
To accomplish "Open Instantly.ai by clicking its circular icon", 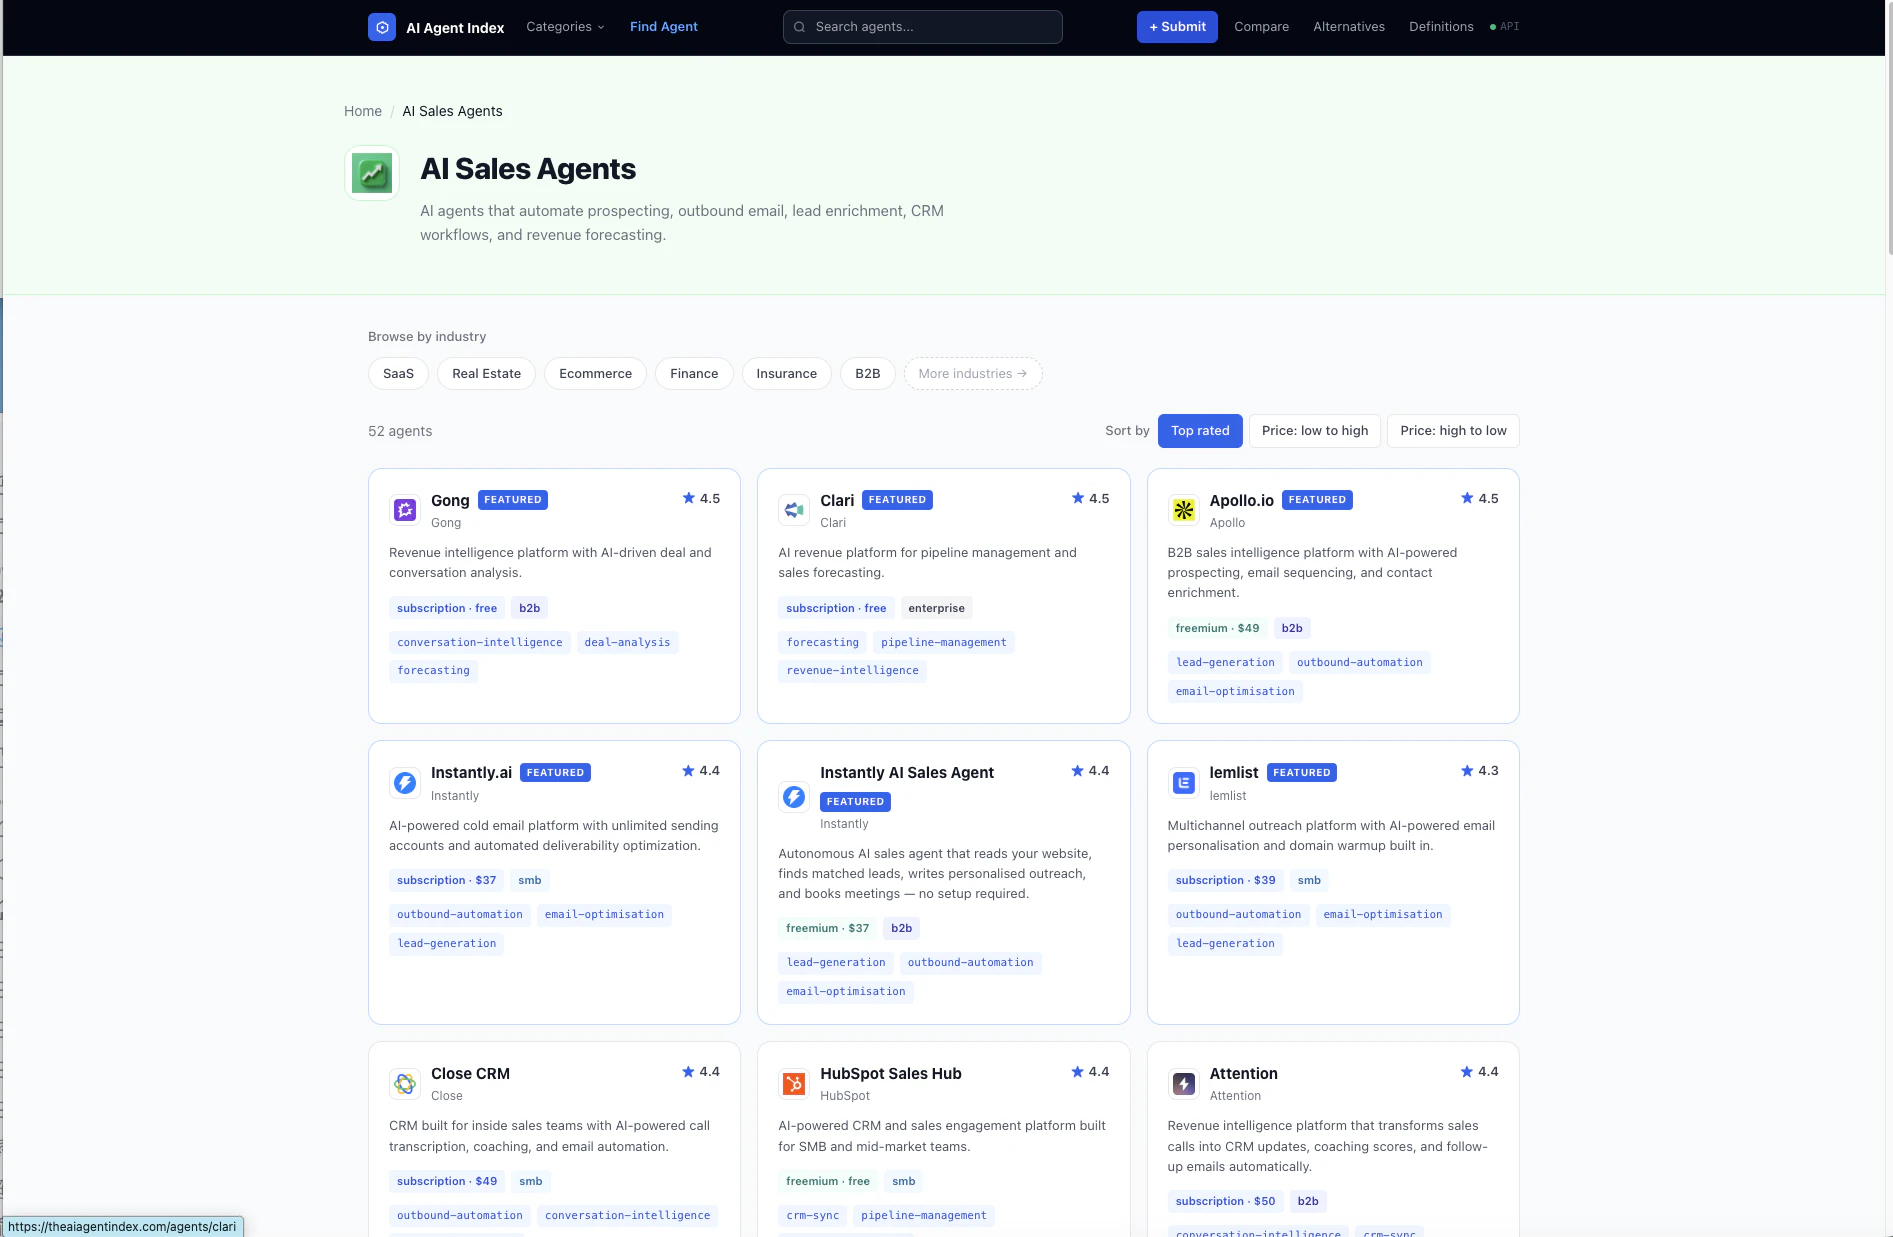I will point(404,782).
